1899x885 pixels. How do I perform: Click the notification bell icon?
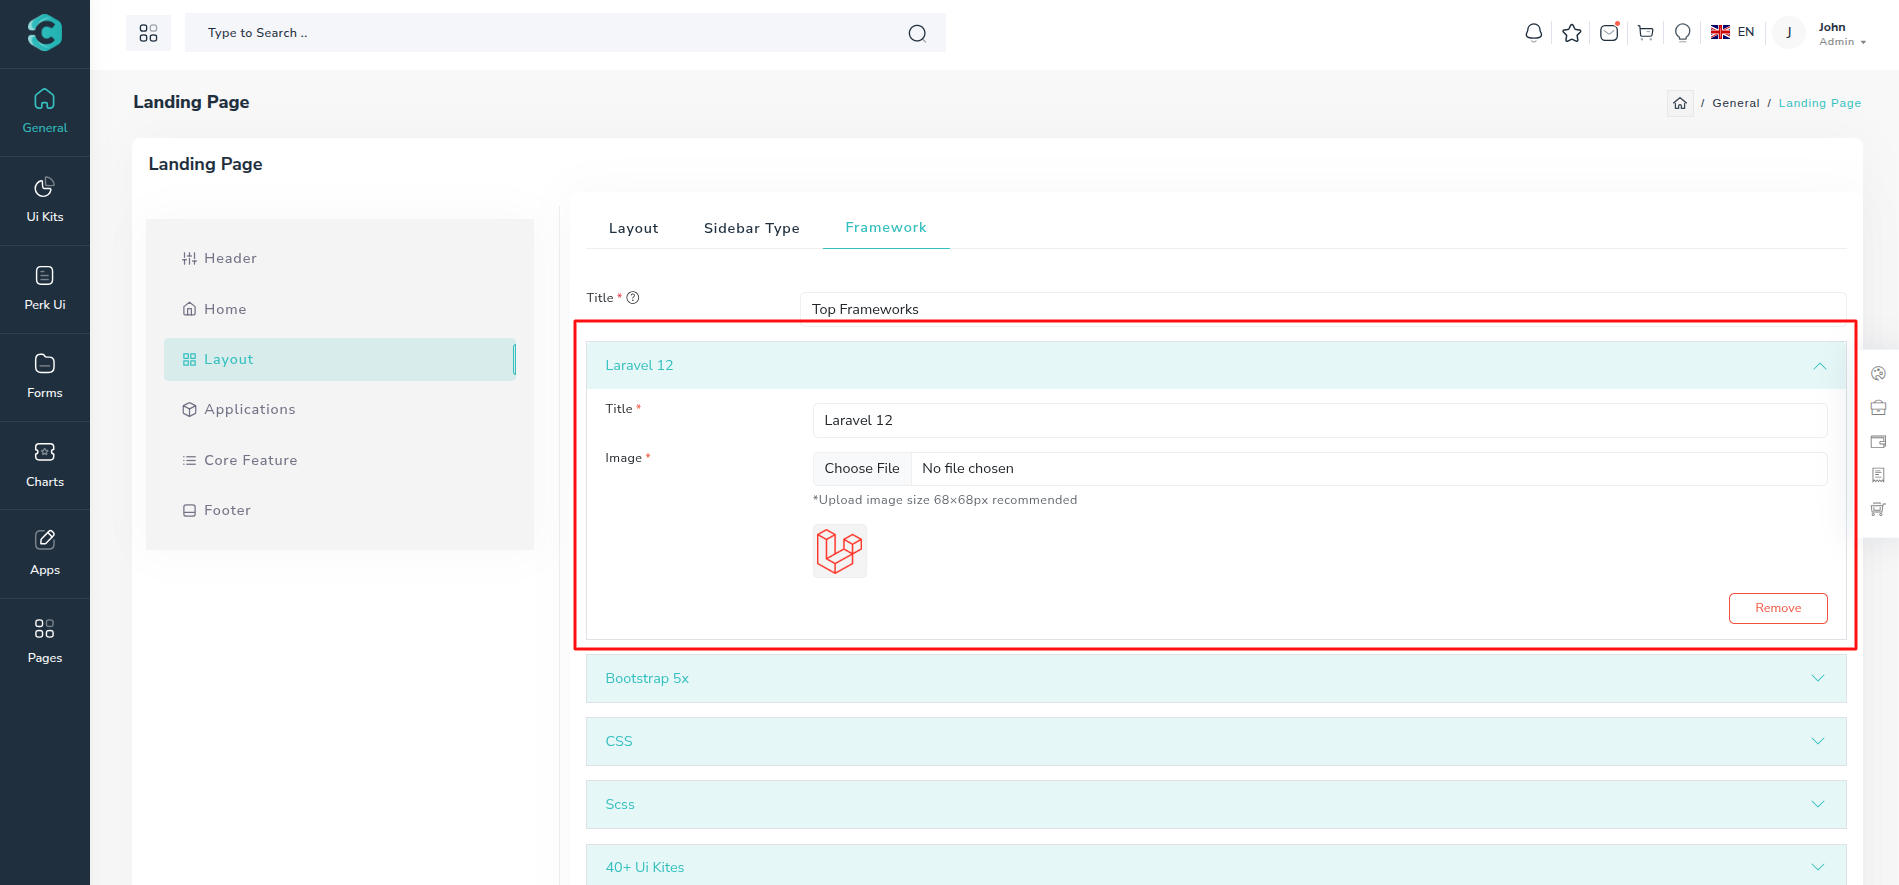pos(1533,33)
